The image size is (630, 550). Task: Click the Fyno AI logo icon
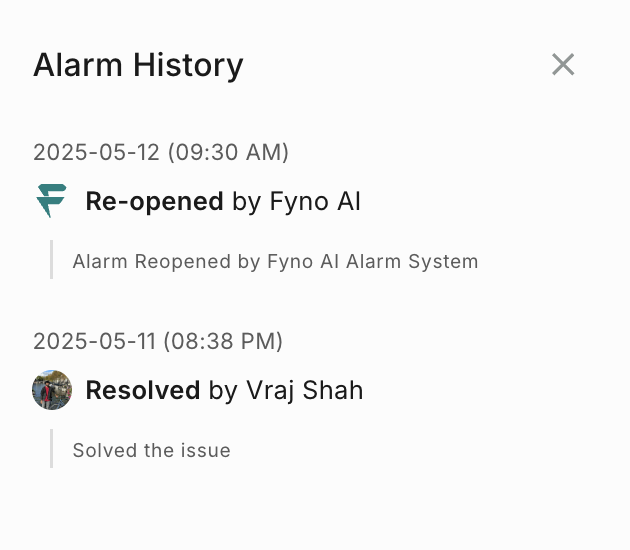point(51,201)
